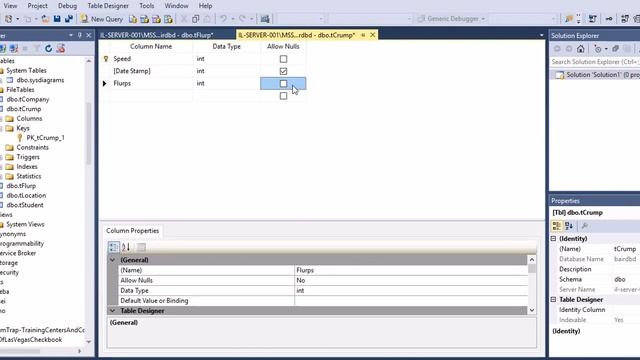
Task: Select the PK_tCrump_1 key
Action: (x=45, y=138)
